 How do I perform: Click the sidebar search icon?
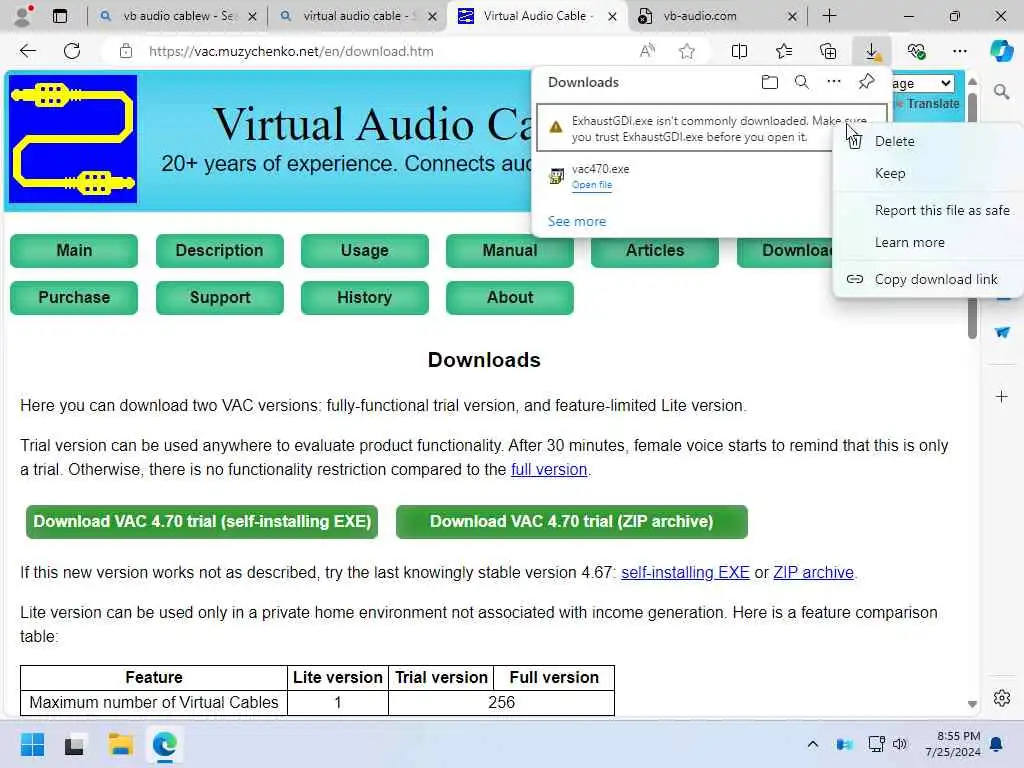click(x=1001, y=91)
